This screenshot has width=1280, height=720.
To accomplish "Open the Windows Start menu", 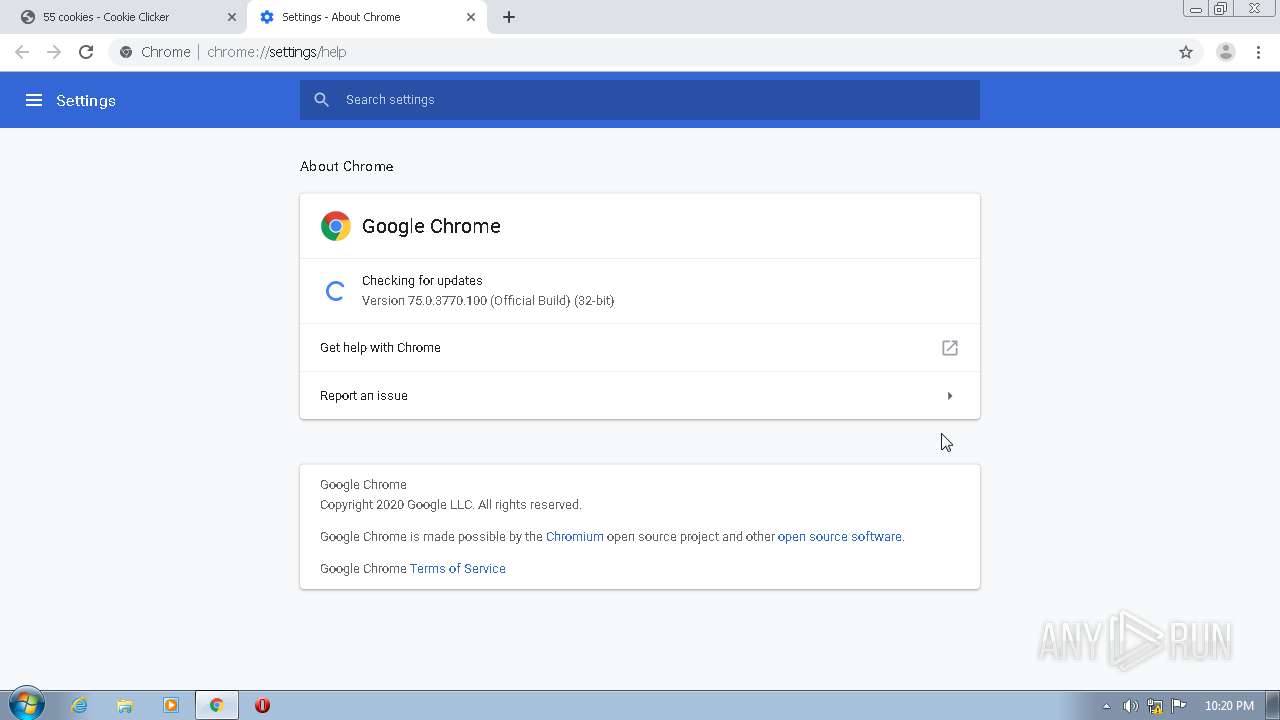I will (x=26, y=705).
